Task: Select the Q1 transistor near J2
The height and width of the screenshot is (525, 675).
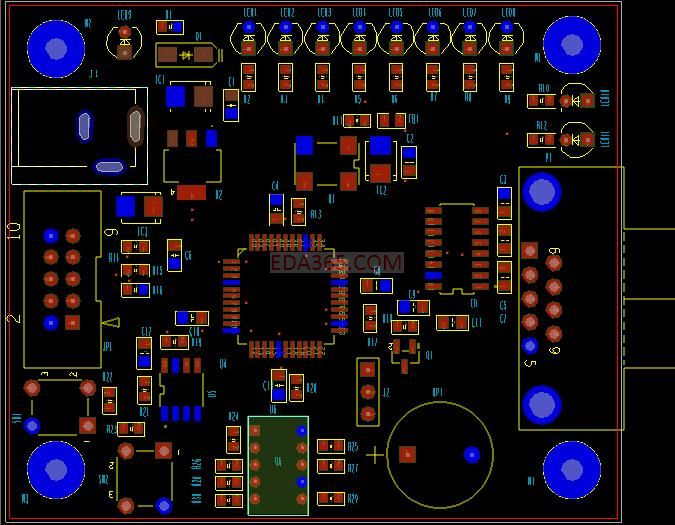Action: click(x=405, y=355)
